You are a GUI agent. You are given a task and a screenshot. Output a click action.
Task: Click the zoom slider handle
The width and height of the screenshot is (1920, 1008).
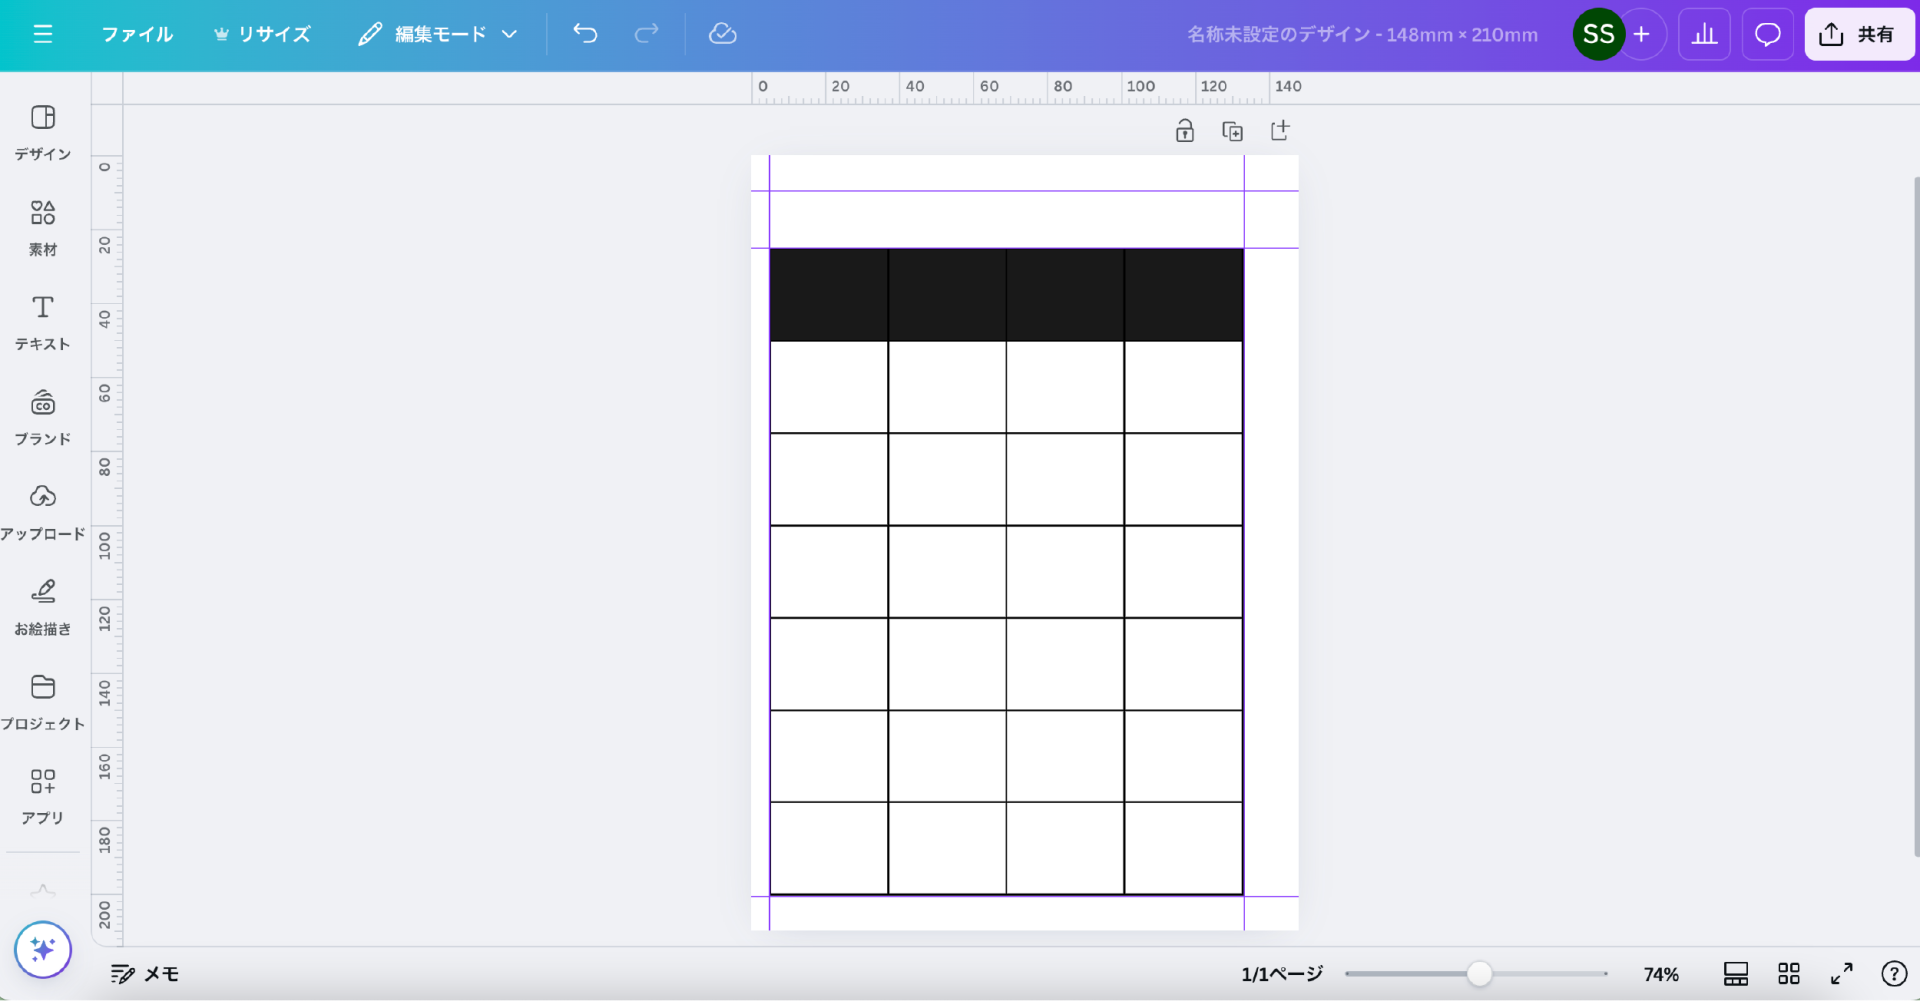[x=1479, y=974]
